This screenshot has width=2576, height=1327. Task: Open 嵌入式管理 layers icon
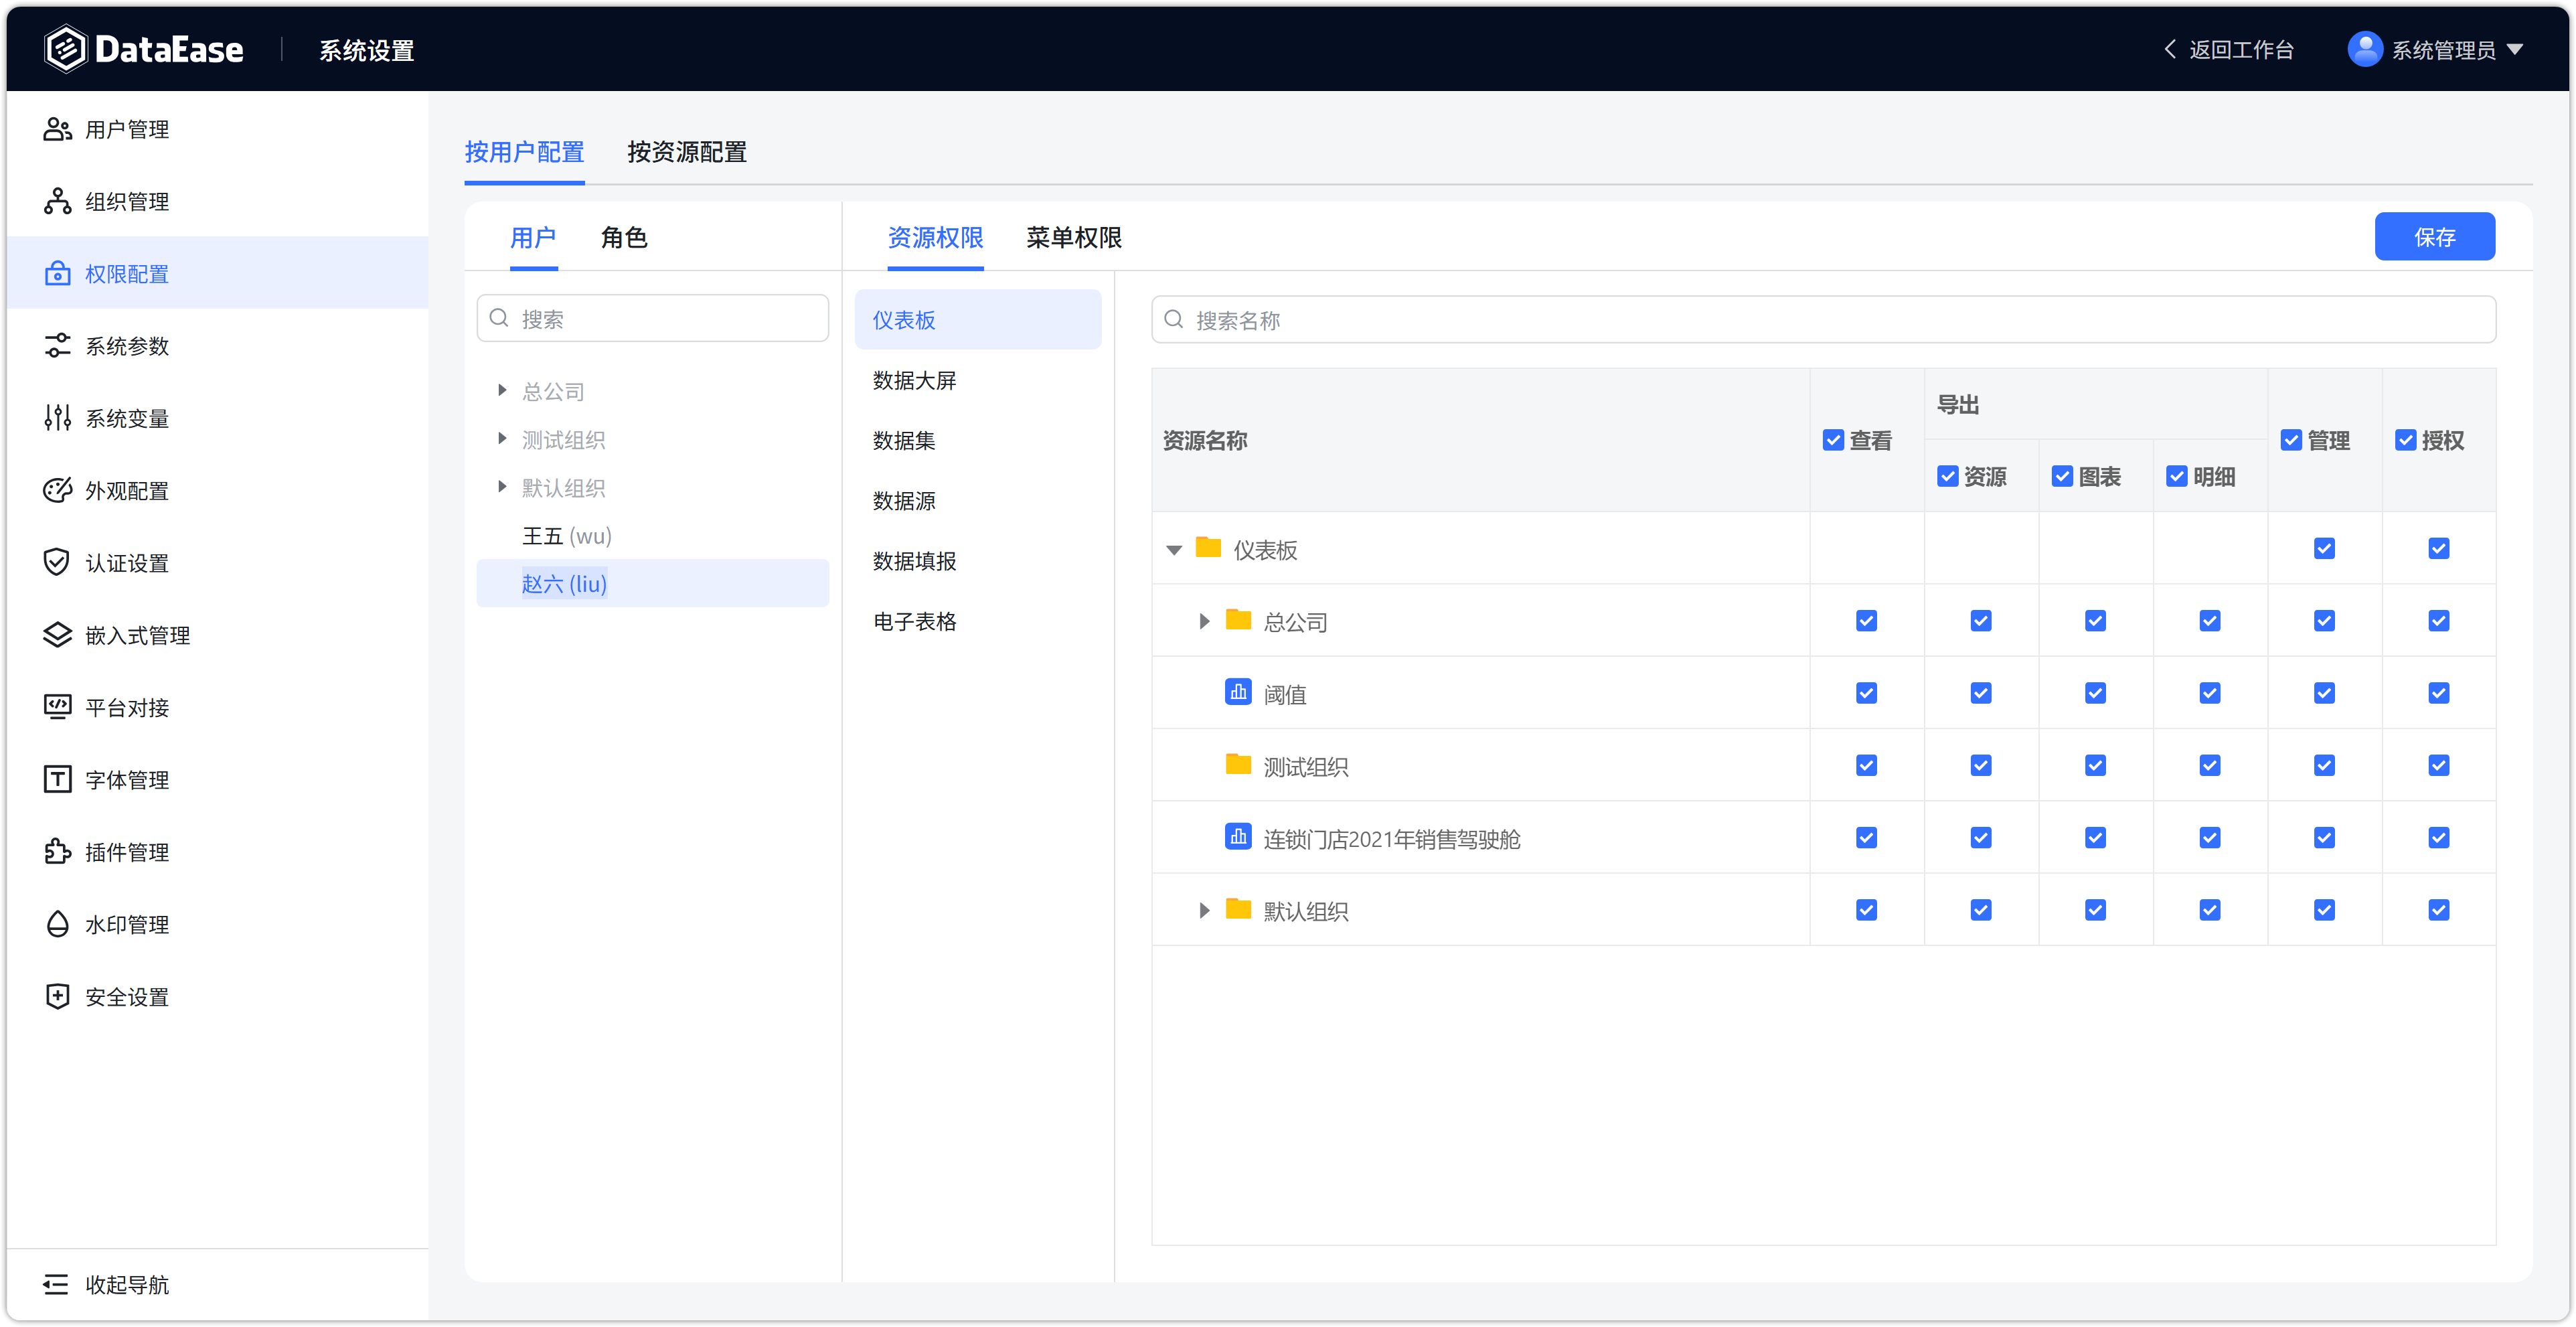[57, 635]
